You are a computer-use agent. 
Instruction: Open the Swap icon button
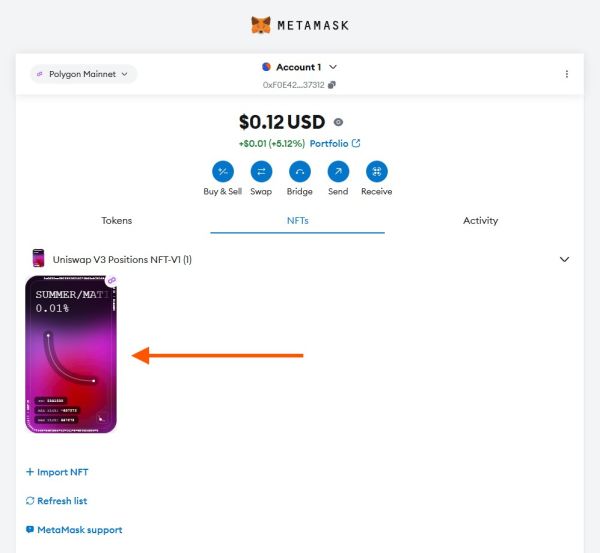(261, 171)
